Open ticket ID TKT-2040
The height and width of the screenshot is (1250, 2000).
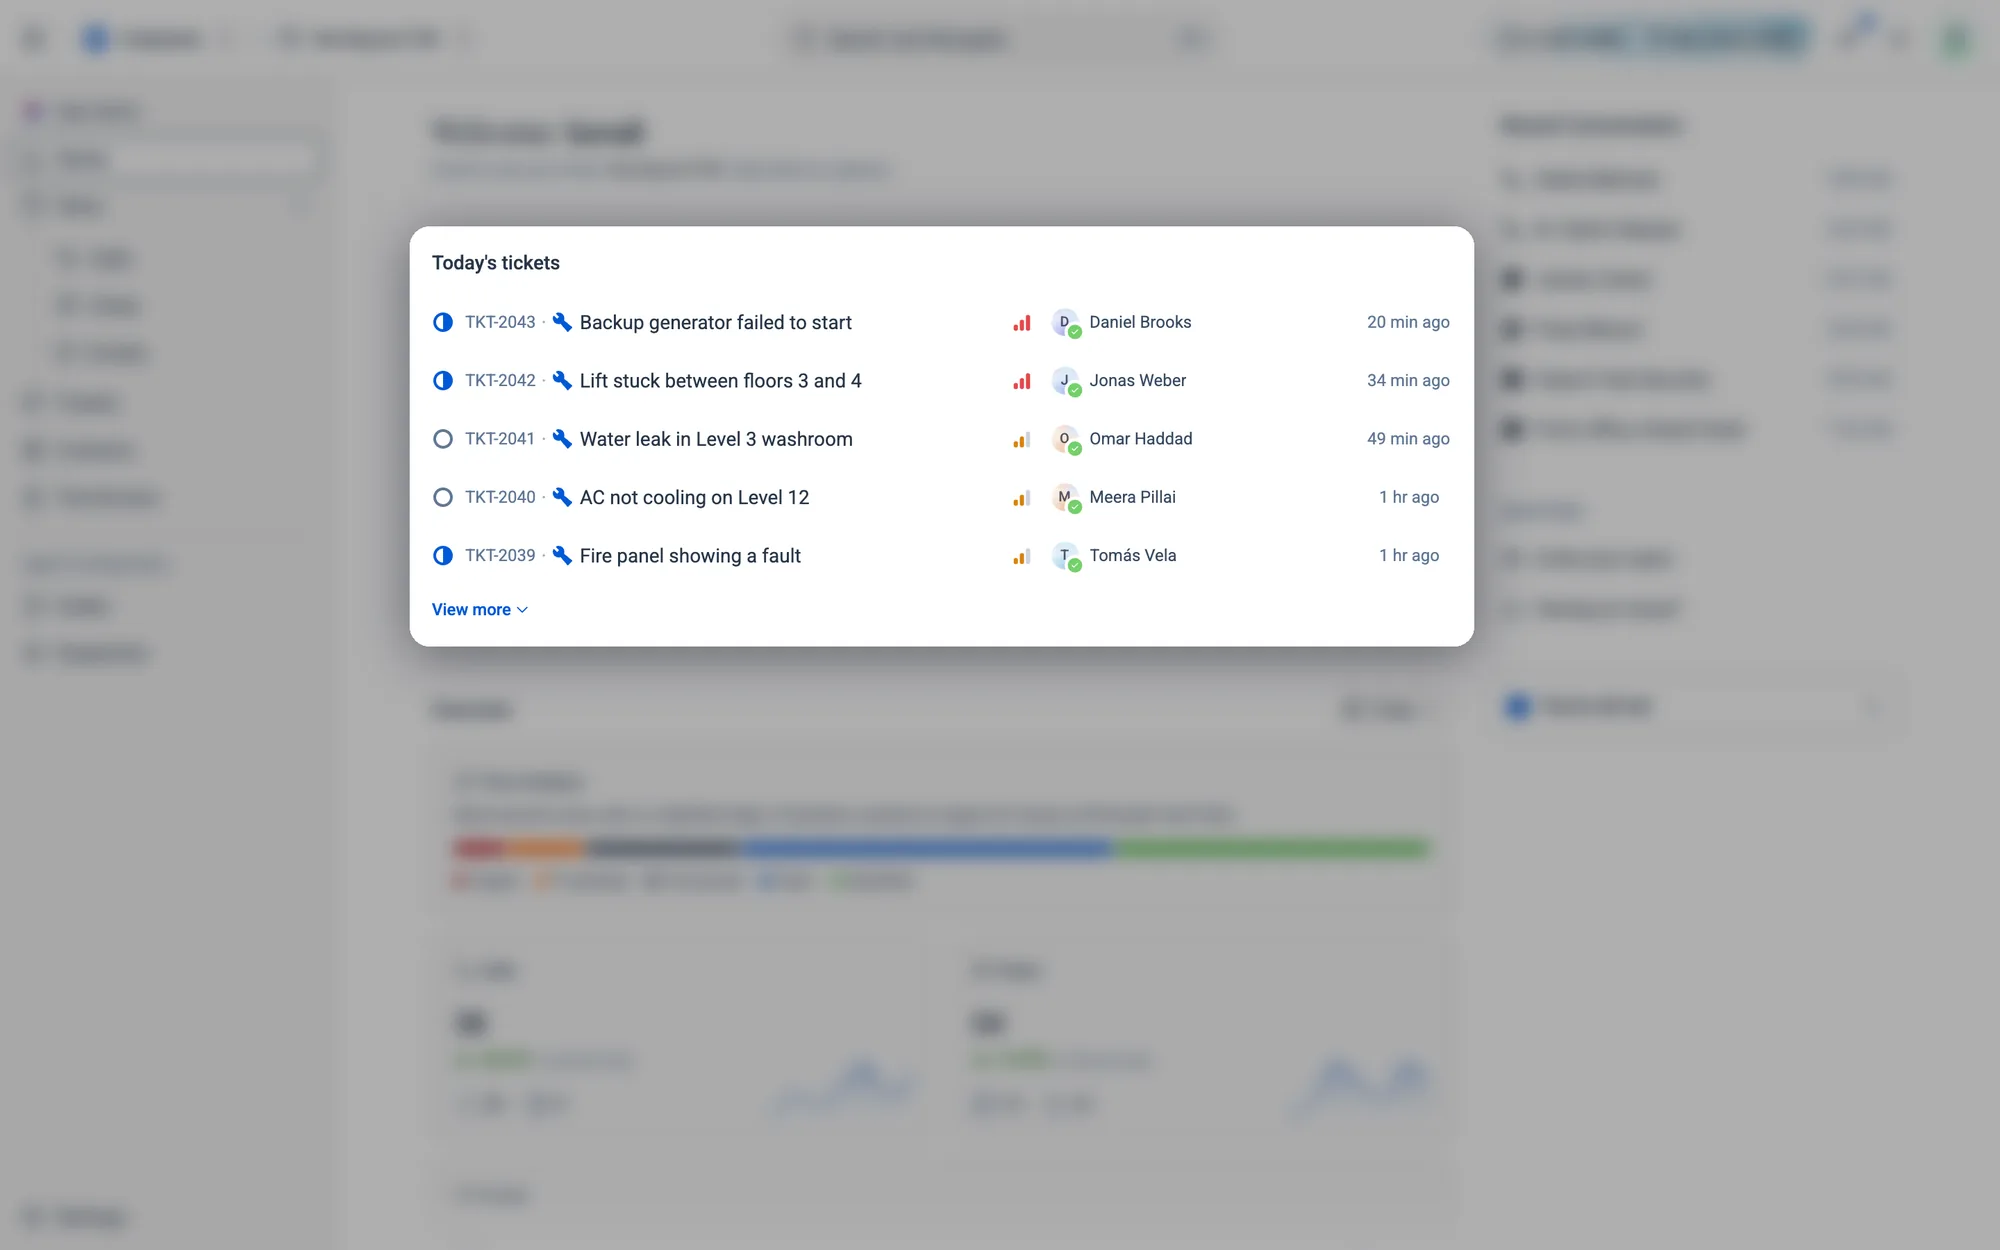(x=500, y=497)
